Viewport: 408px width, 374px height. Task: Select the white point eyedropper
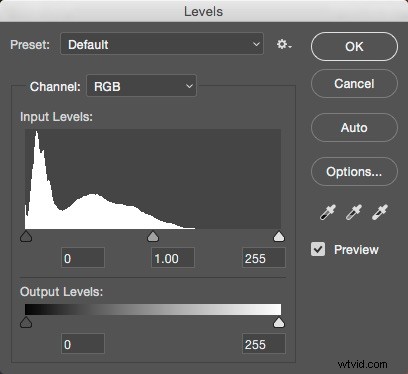(x=380, y=212)
